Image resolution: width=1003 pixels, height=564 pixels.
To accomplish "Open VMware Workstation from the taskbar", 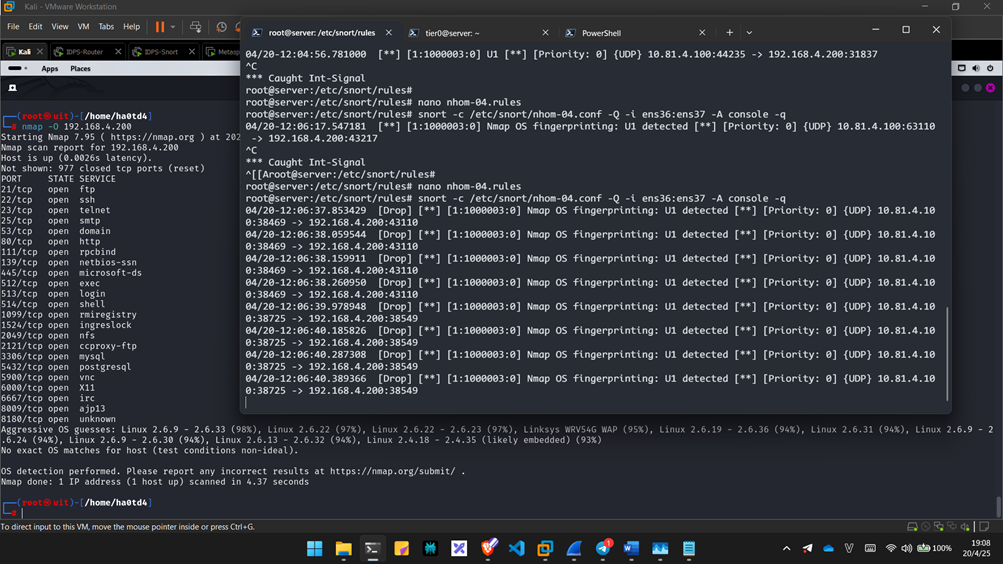I will tap(545, 548).
